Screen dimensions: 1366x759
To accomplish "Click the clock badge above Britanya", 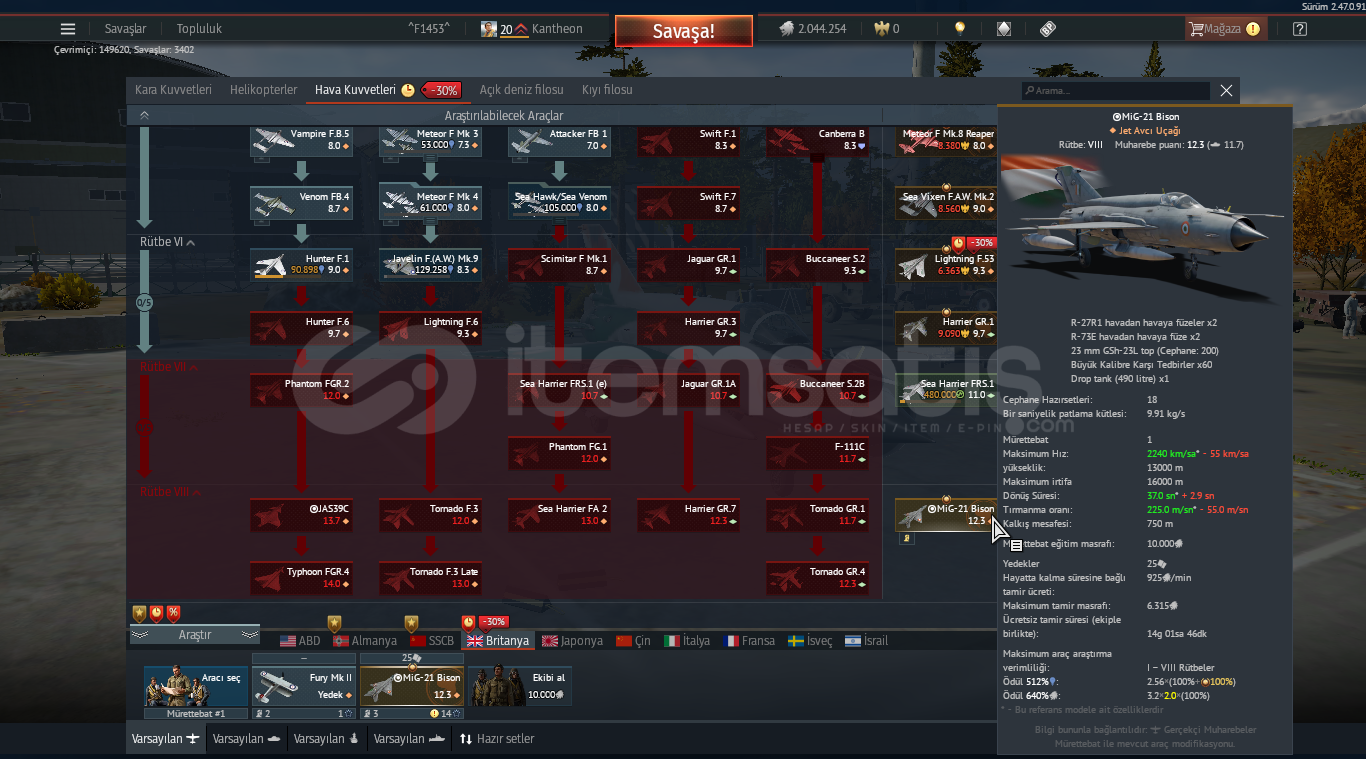I will (468, 622).
